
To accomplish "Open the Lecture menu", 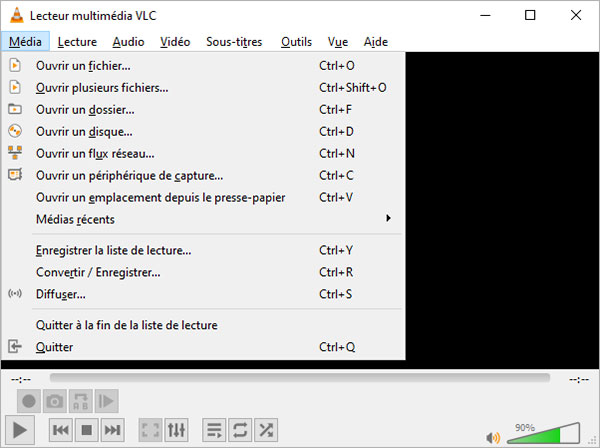I will click(x=77, y=41).
